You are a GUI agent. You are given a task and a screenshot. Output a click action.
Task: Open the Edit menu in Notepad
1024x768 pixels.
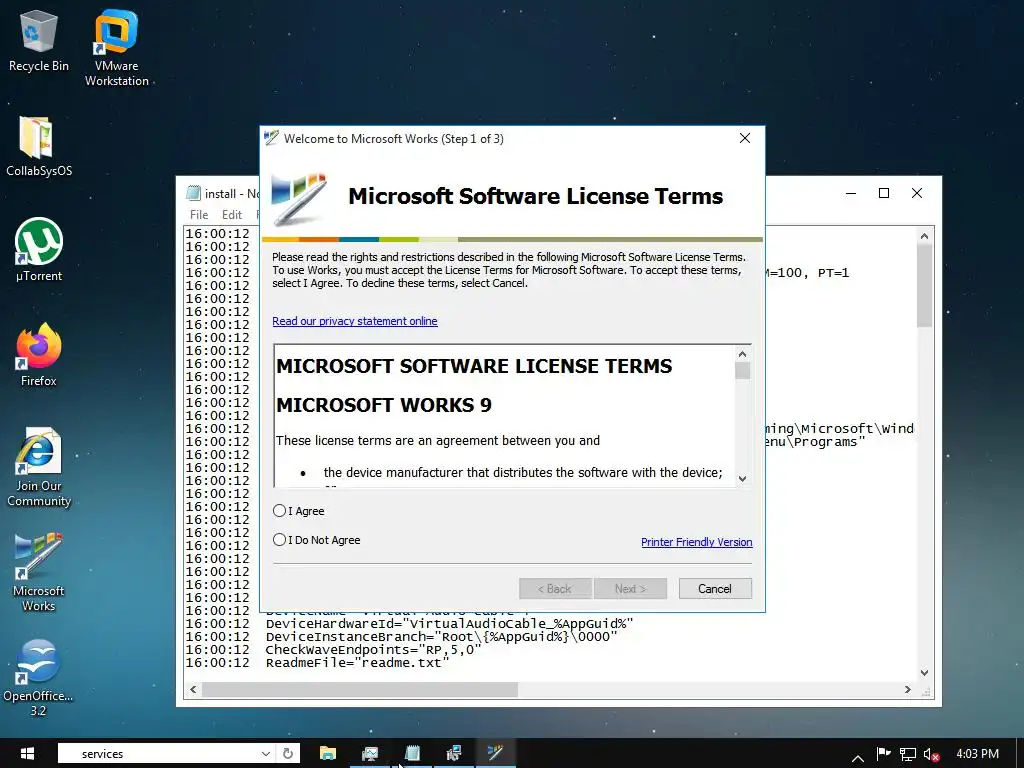(231, 214)
